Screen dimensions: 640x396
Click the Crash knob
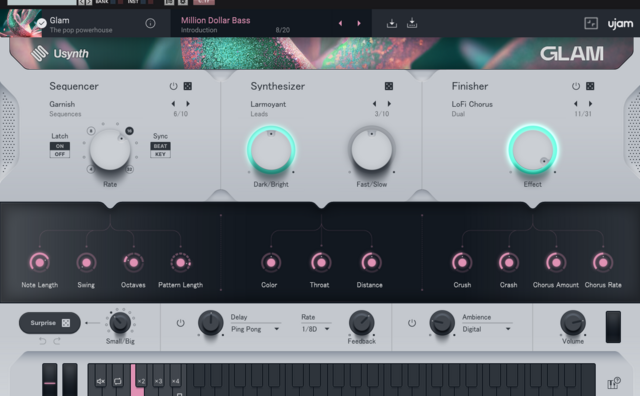pos(509,263)
